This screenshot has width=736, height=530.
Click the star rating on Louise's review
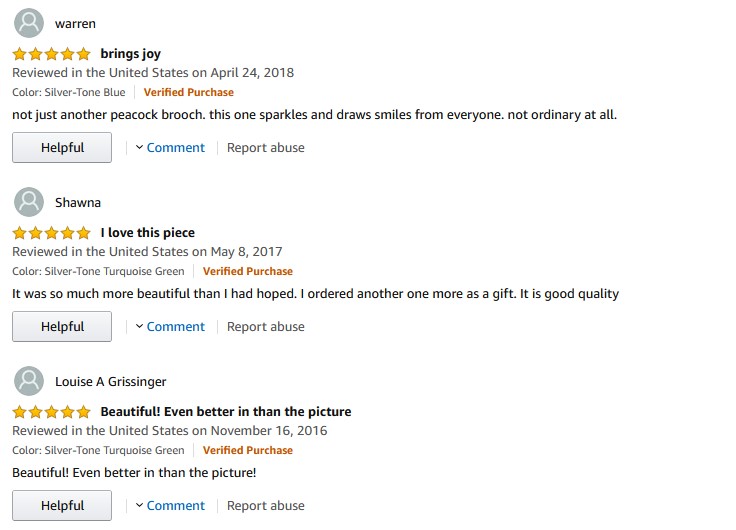point(51,412)
